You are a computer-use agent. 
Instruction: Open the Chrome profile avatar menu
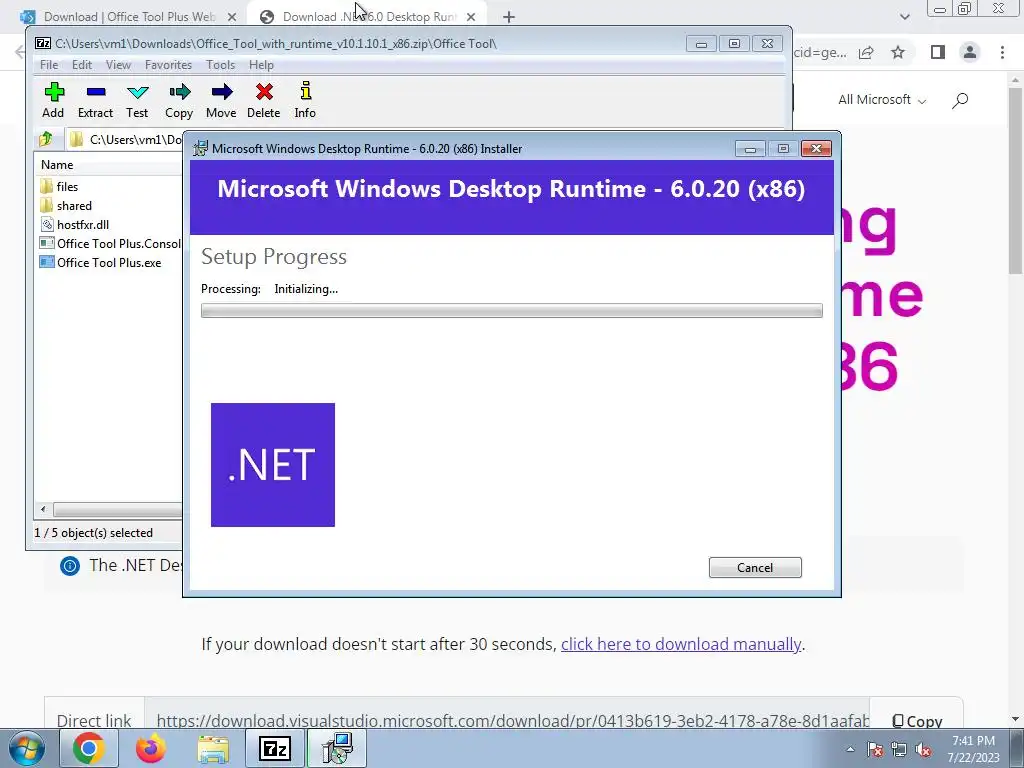point(970,52)
